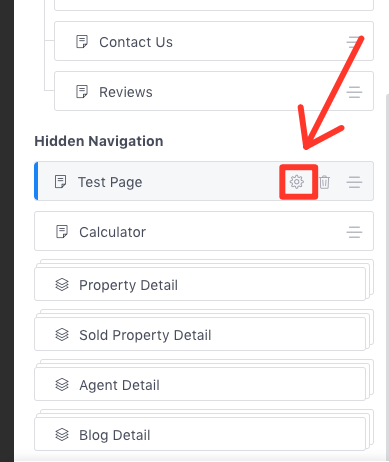The image size is (389, 462).
Task: Delete Test Page with trash icon
Action: (324, 182)
